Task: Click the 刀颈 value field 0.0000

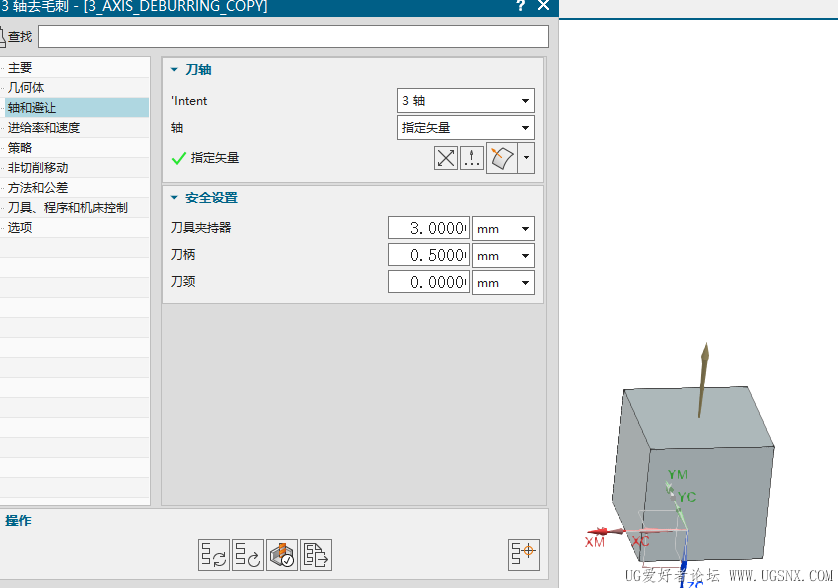Action: (x=429, y=282)
